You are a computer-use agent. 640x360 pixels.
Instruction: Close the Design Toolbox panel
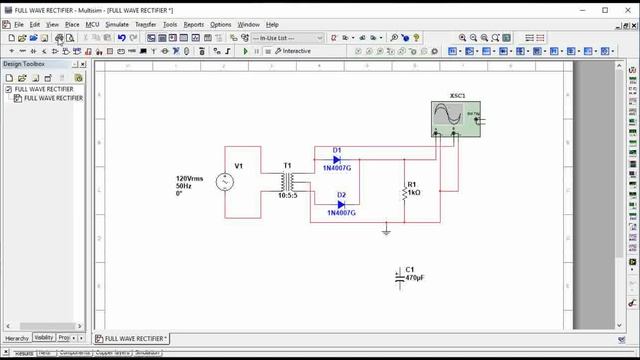click(x=83, y=64)
